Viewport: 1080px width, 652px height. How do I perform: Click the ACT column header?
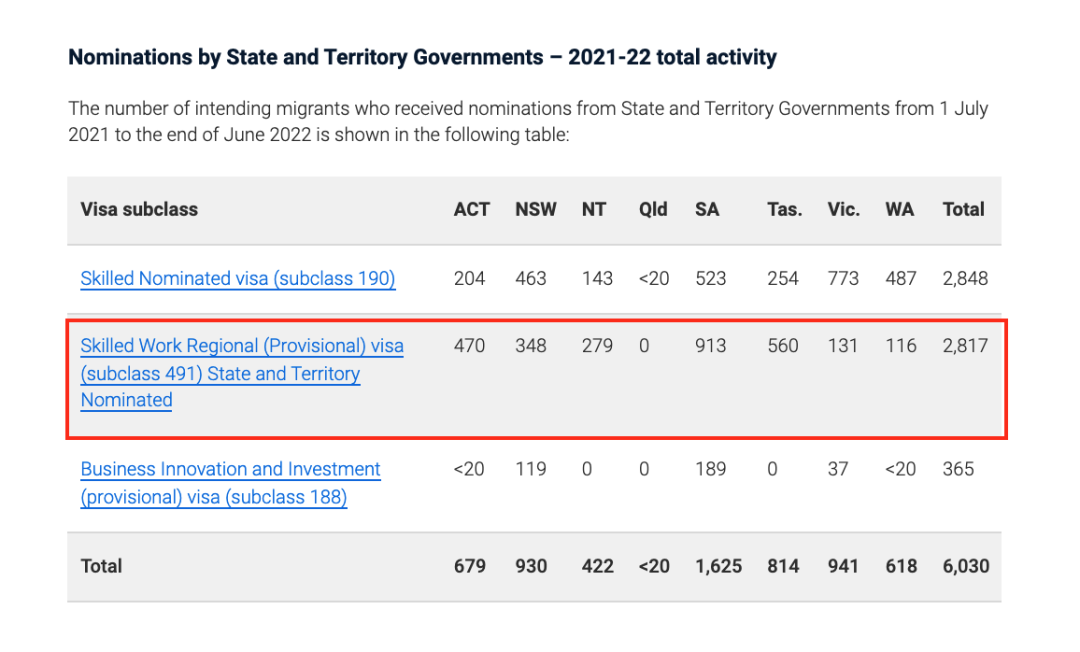tap(471, 209)
